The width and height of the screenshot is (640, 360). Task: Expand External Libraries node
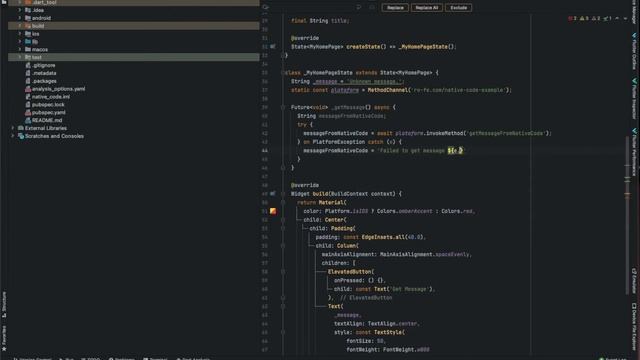(13, 128)
